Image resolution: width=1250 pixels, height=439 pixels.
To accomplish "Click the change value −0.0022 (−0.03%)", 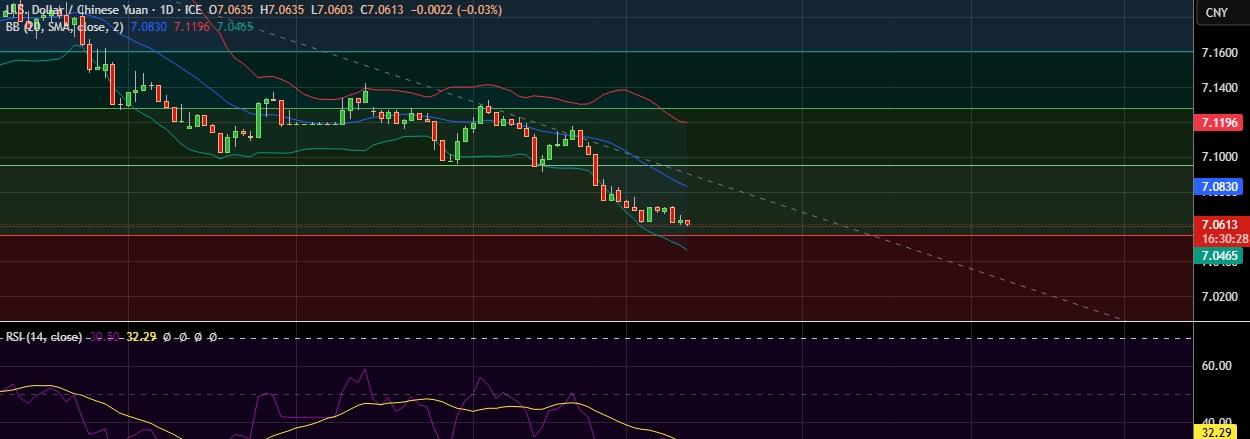I will tap(456, 9).
